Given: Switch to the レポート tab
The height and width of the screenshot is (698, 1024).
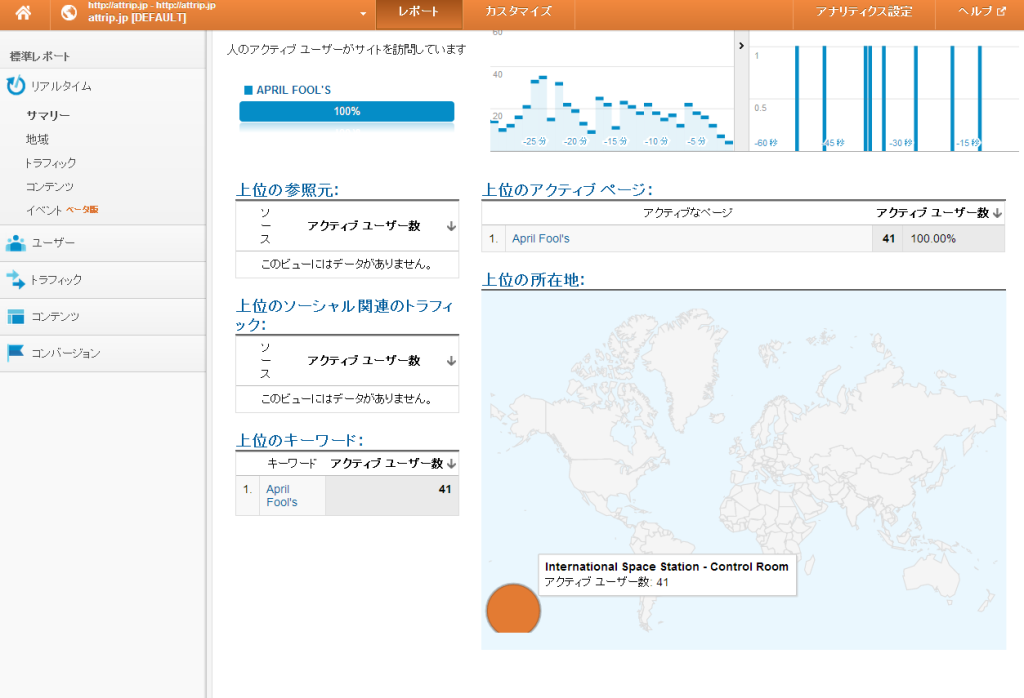Looking at the screenshot, I should 418,12.
